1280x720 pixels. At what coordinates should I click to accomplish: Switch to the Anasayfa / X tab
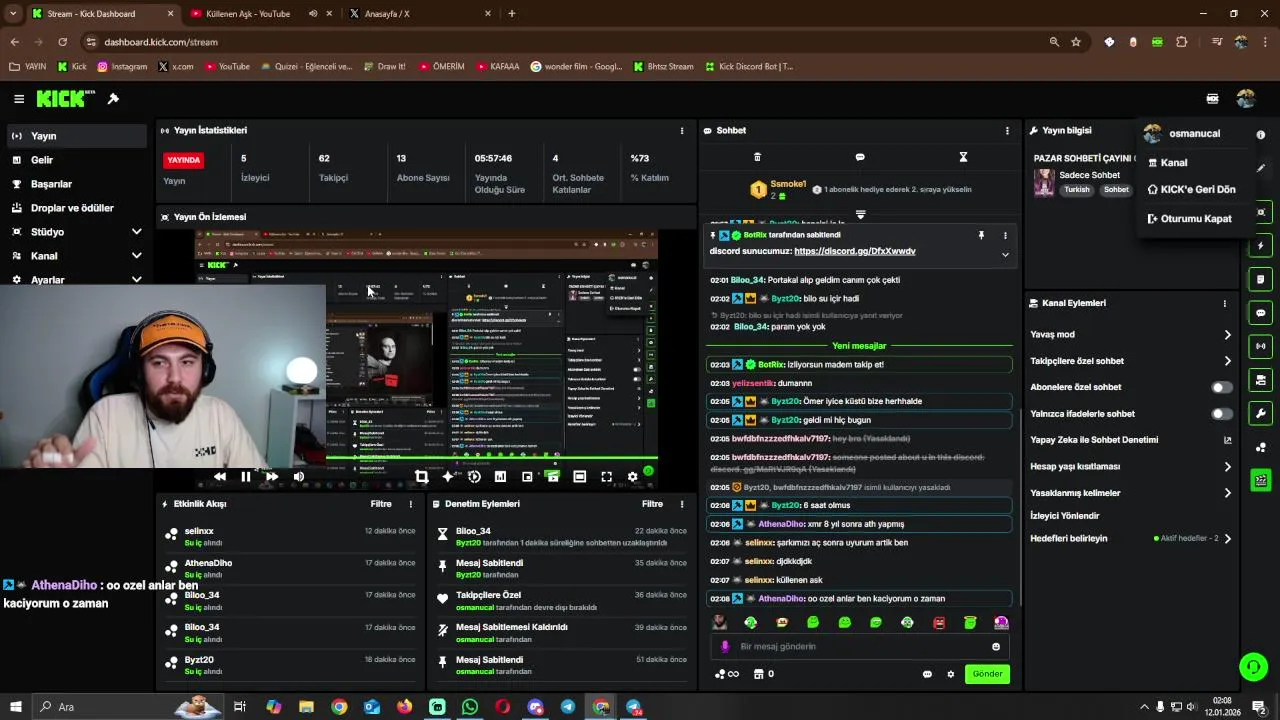pos(420,14)
